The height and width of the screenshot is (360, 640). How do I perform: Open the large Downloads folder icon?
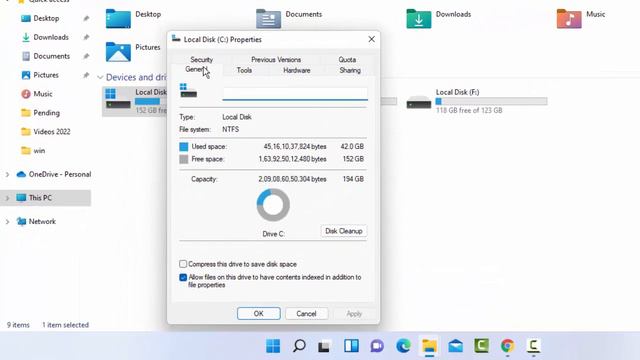pyautogui.click(x=418, y=18)
